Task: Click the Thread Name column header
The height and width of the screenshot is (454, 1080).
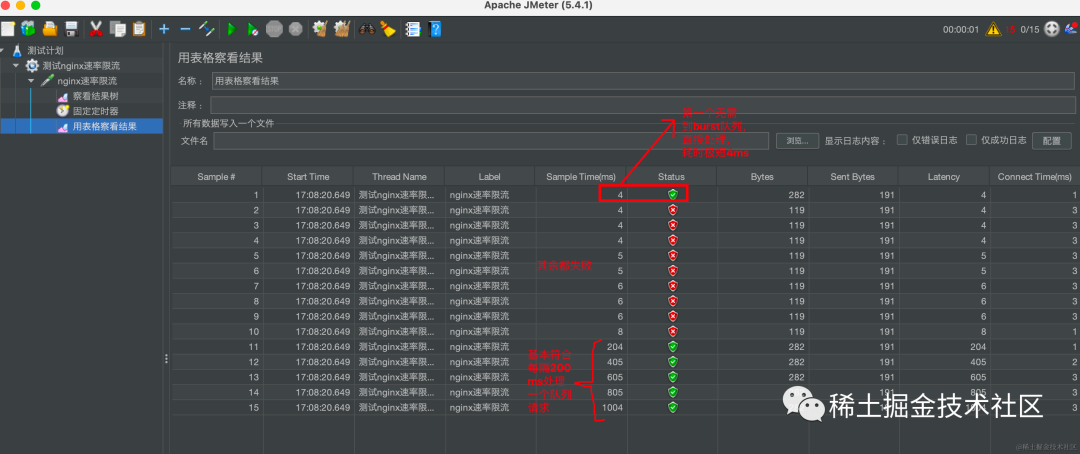Action: click(x=399, y=176)
